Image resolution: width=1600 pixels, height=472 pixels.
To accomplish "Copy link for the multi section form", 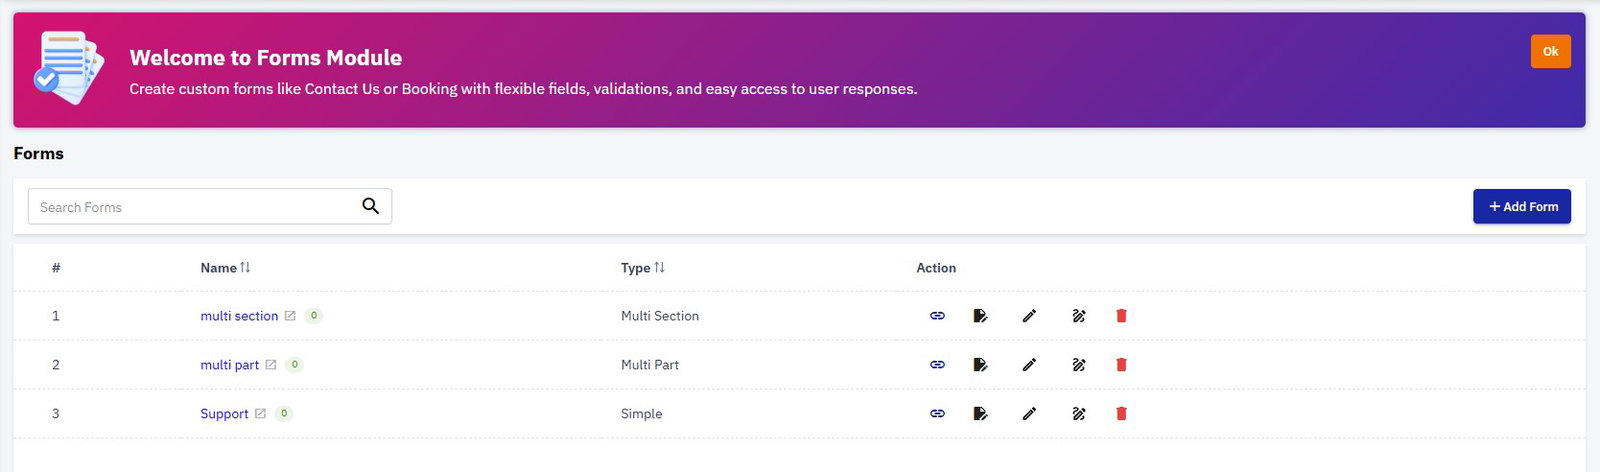I will (937, 316).
